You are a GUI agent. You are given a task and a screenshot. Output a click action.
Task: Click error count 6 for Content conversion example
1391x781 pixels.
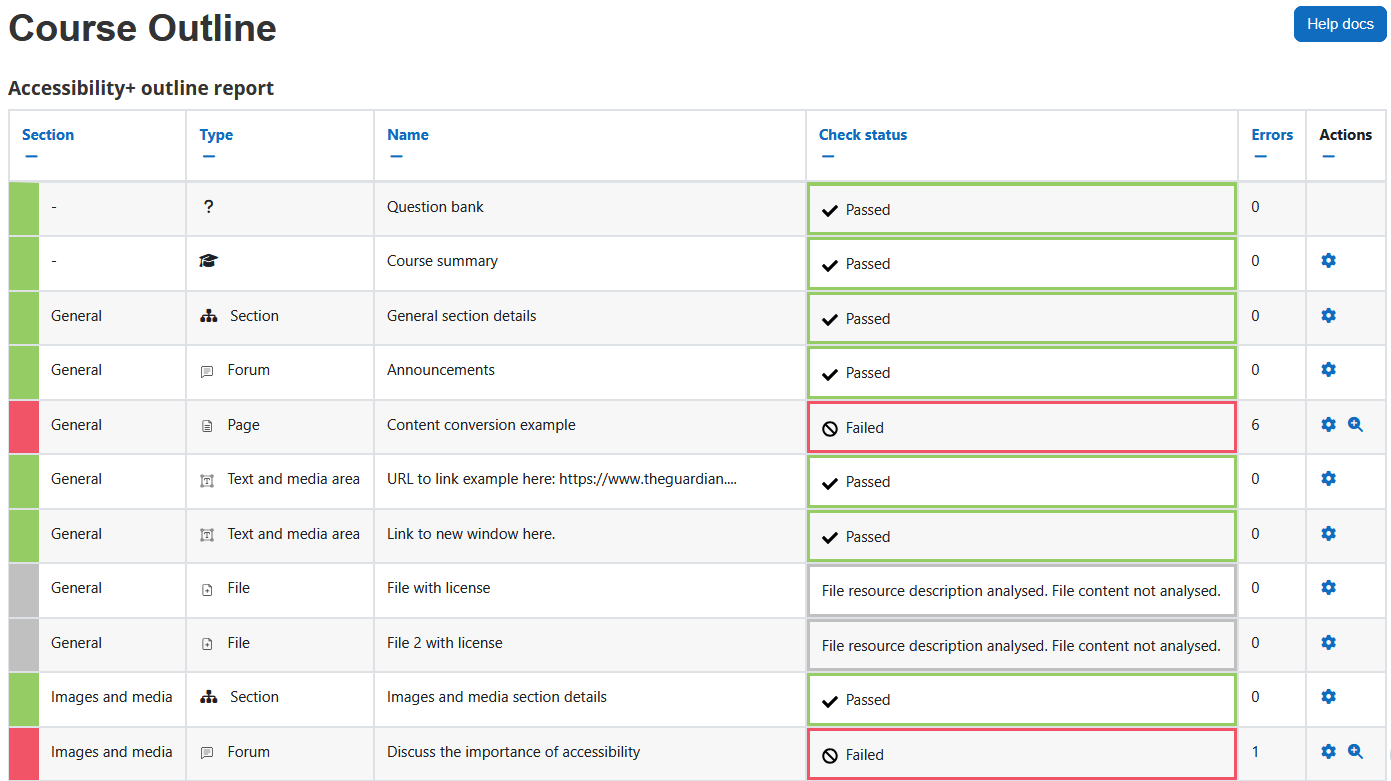click(x=1255, y=425)
